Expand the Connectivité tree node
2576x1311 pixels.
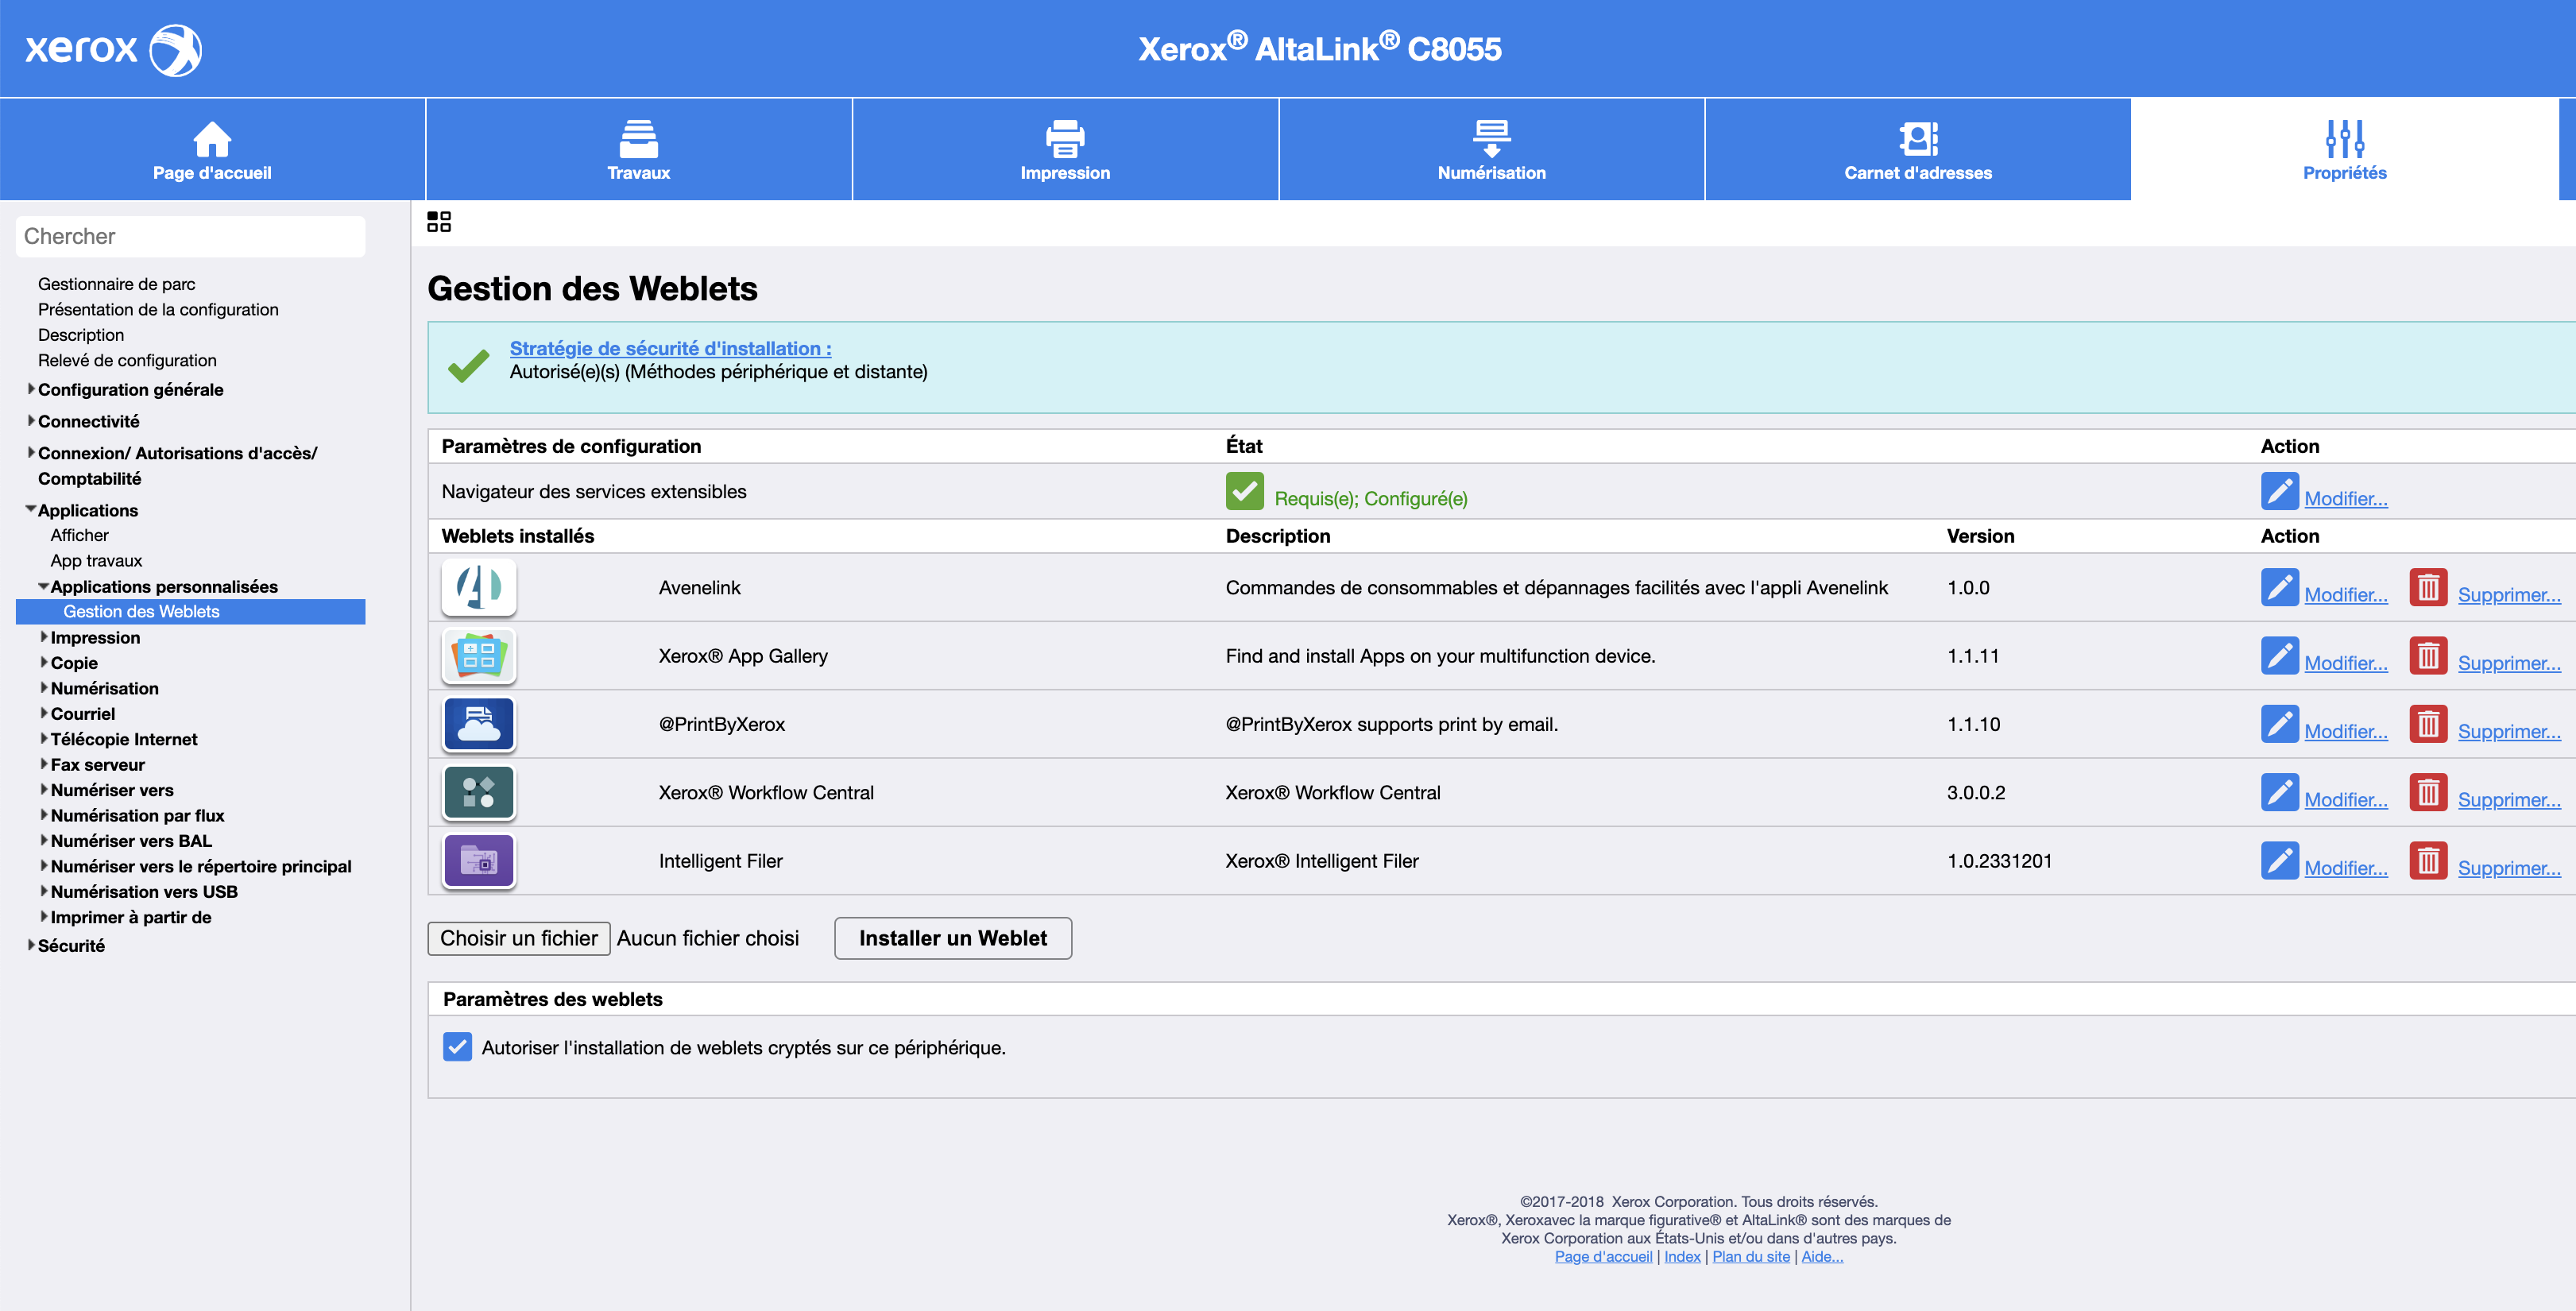(x=31, y=421)
